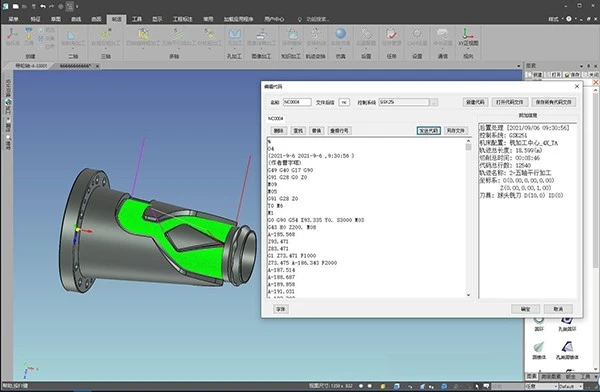The image size is (600, 392).
Task: Select the NC0004 tab in the code editor dialog
Action: pos(276,119)
